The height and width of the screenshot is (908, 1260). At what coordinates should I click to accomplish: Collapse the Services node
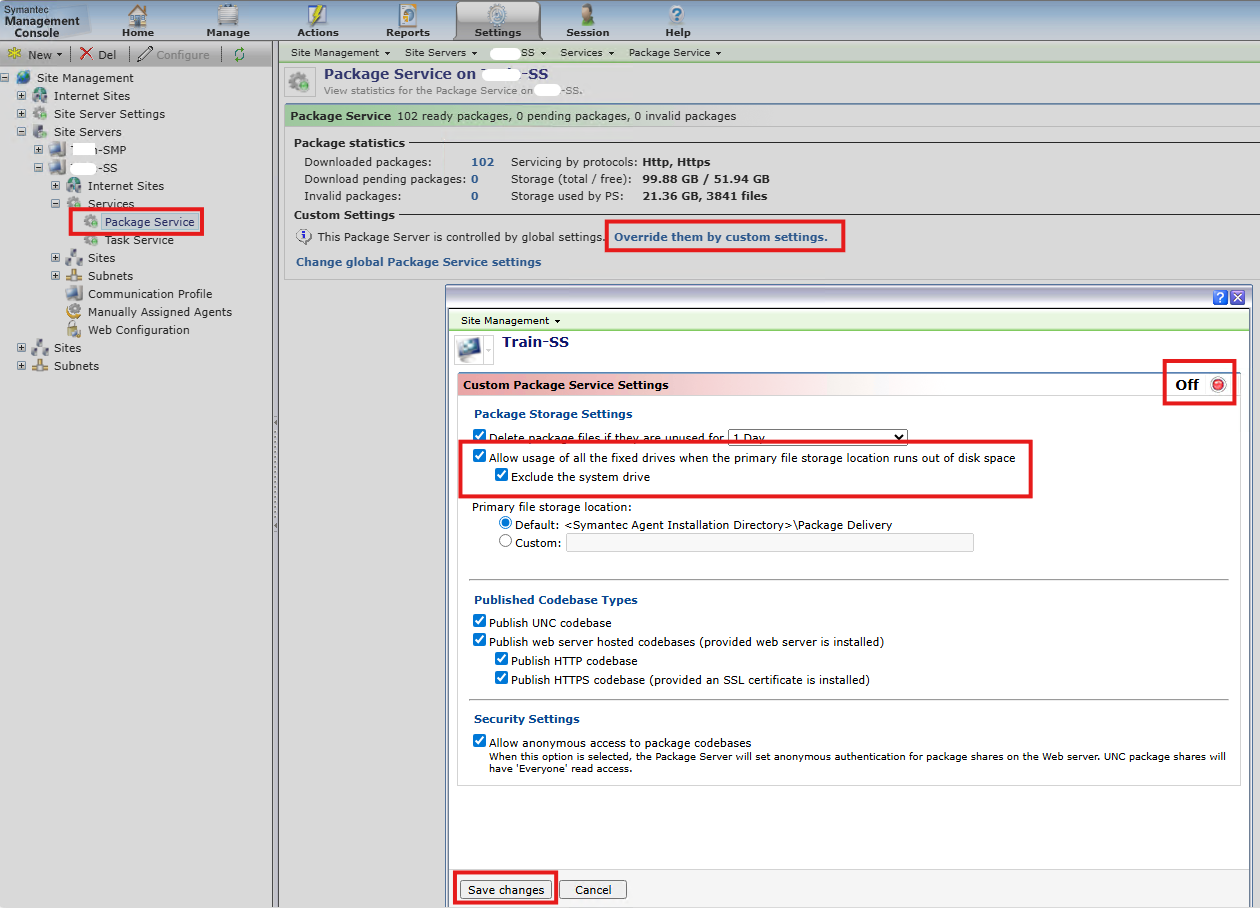click(56, 204)
